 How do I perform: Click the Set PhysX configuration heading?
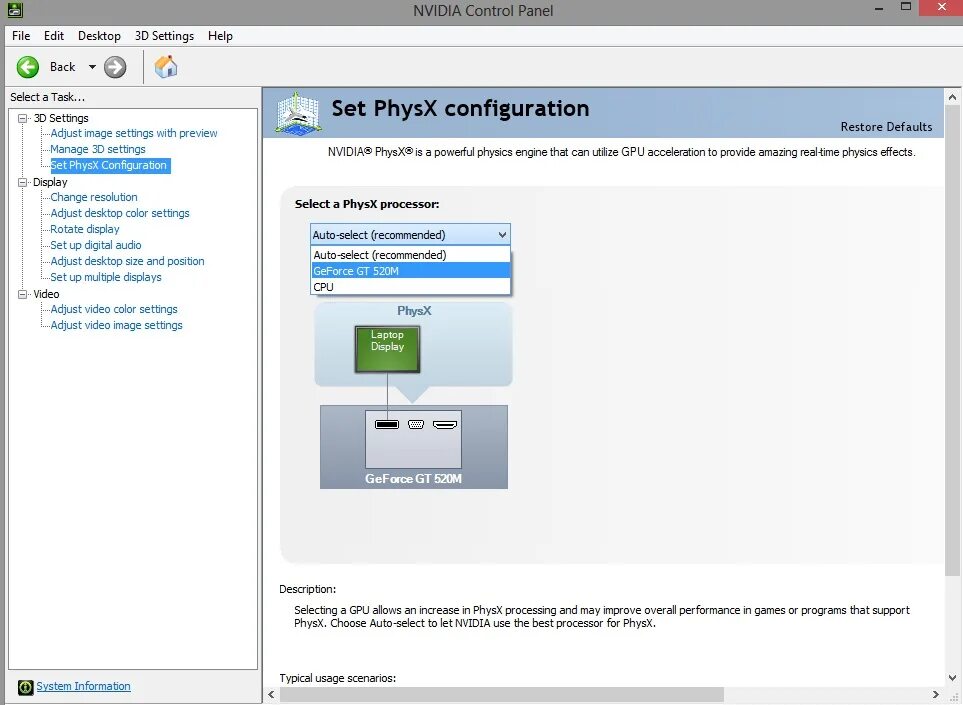point(460,109)
